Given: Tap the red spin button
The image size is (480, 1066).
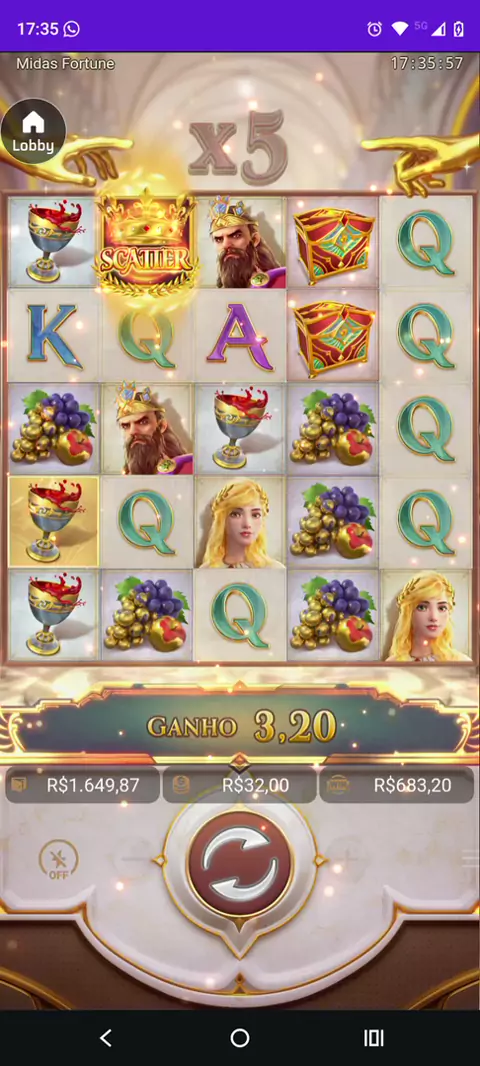Looking at the screenshot, I should coord(240,865).
